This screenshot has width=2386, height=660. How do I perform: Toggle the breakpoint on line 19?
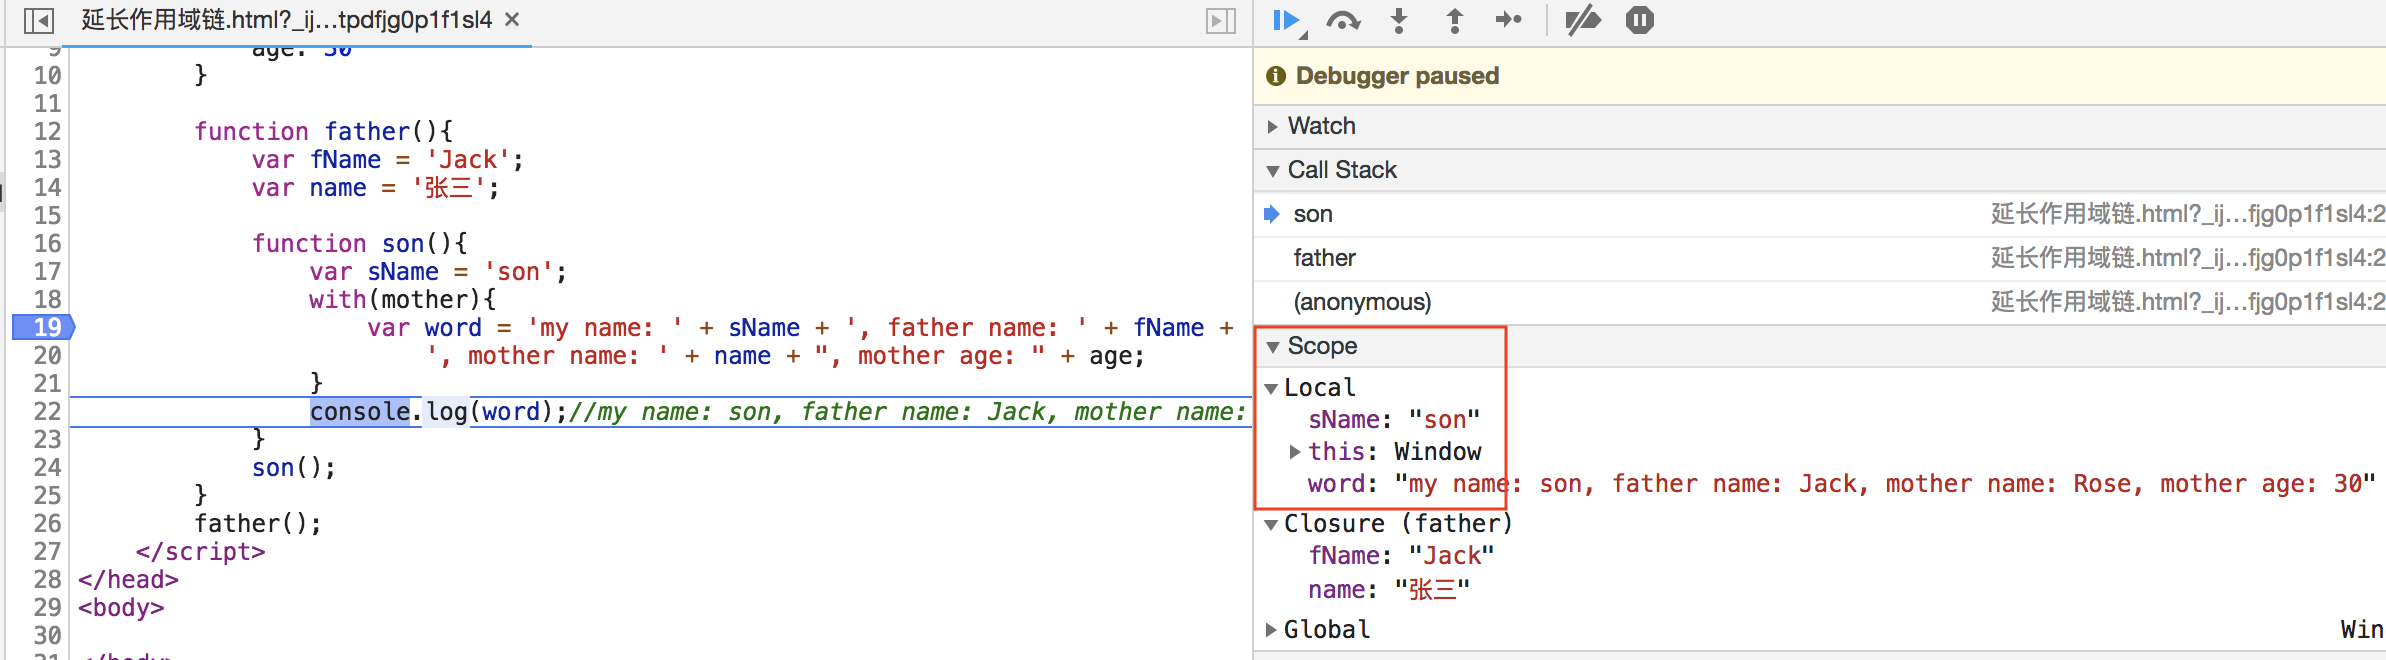(x=44, y=327)
